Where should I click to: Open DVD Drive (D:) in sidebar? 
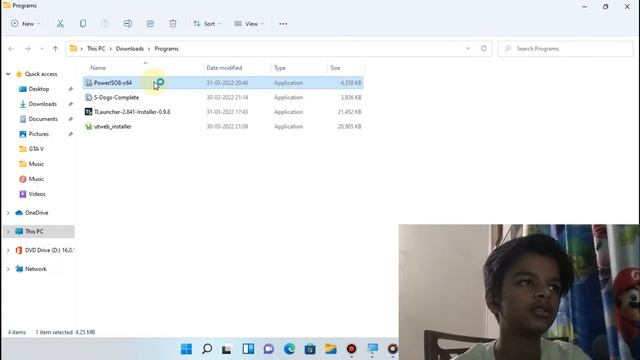[x=49, y=250]
